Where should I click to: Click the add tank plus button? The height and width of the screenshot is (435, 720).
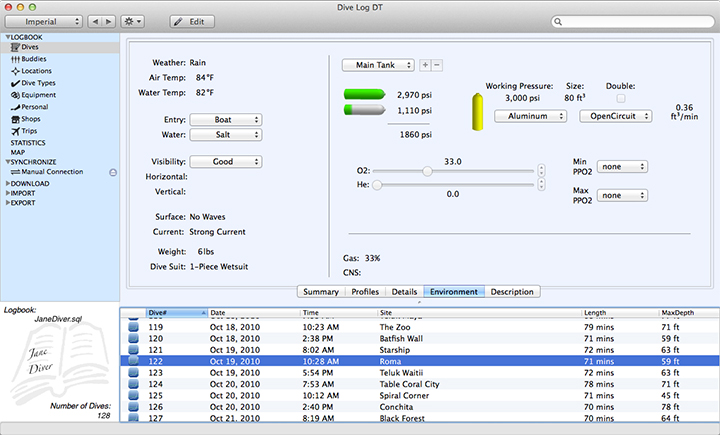(425, 65)
